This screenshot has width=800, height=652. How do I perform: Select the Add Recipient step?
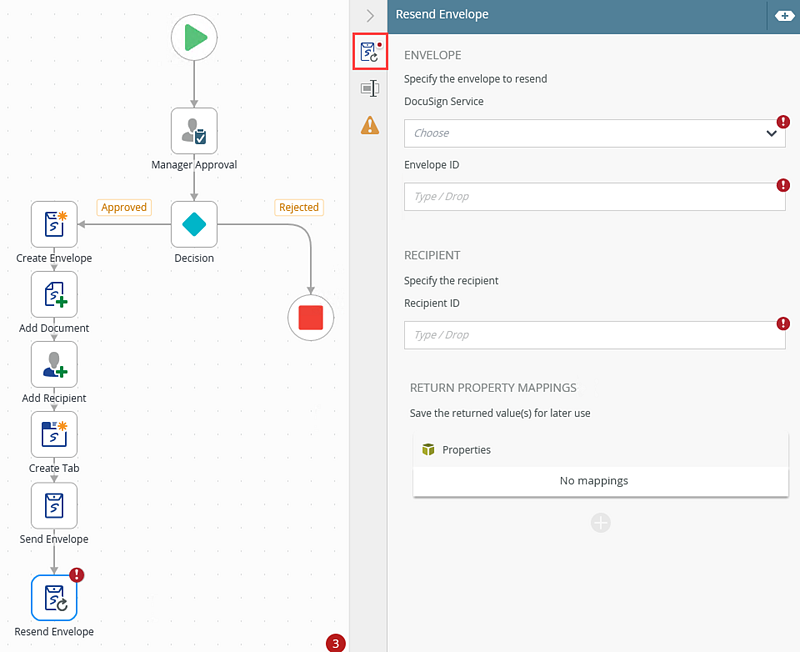pyautogui.click(x=54, y=365)
